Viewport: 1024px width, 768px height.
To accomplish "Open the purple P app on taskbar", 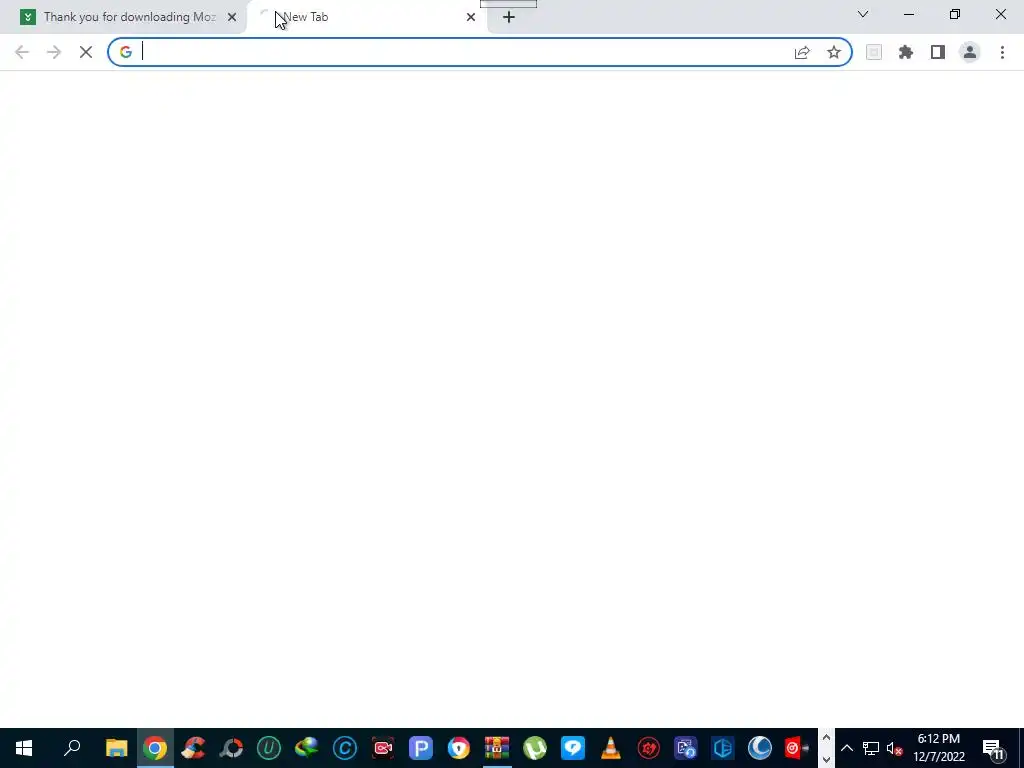I will point(421,748).
